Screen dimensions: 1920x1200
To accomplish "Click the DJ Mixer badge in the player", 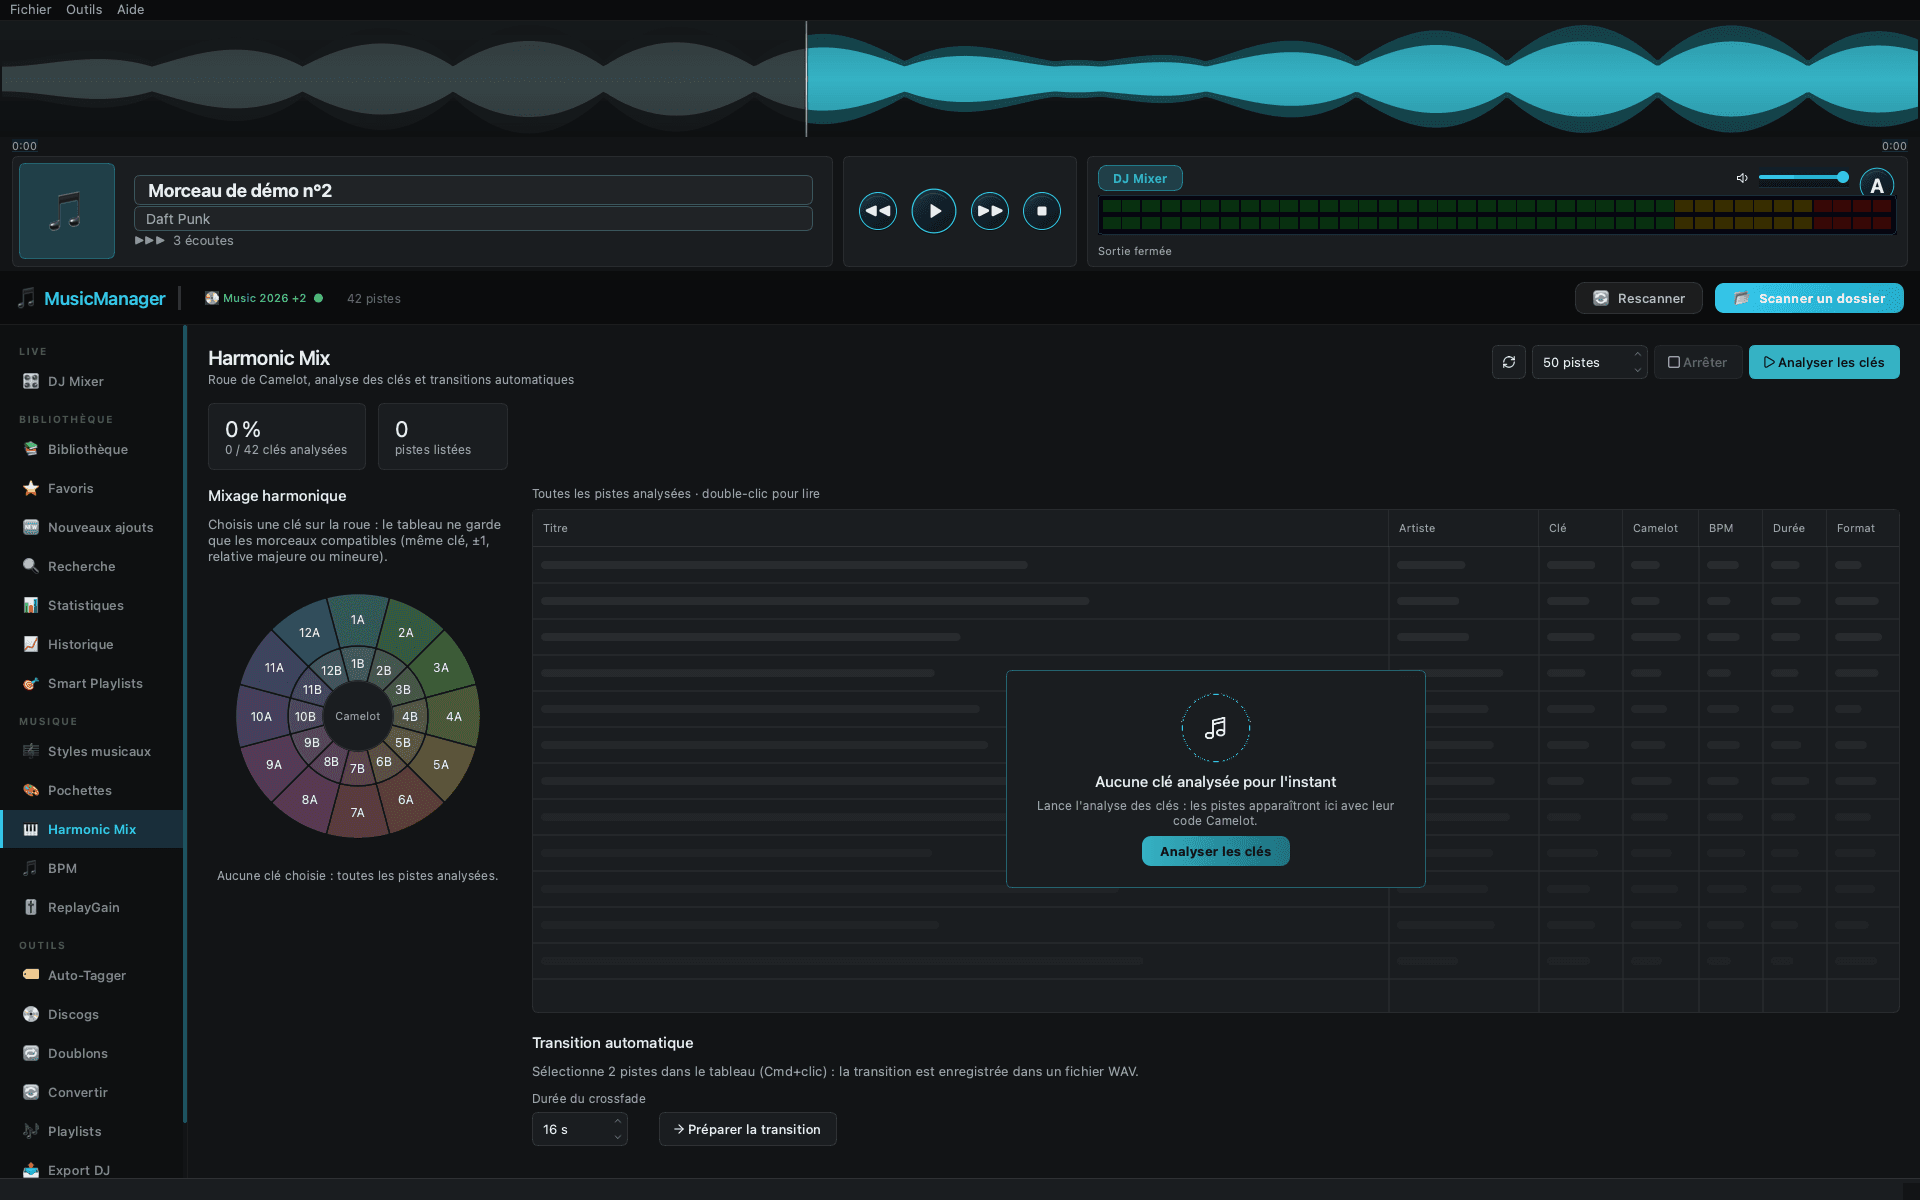I will [x=1140, y=178].
